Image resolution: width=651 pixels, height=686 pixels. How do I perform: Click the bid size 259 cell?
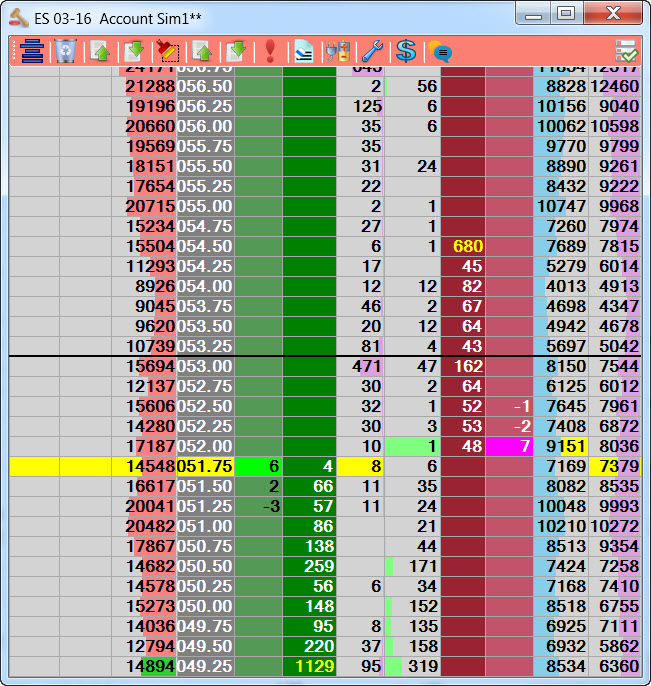[x=309, y=566]
